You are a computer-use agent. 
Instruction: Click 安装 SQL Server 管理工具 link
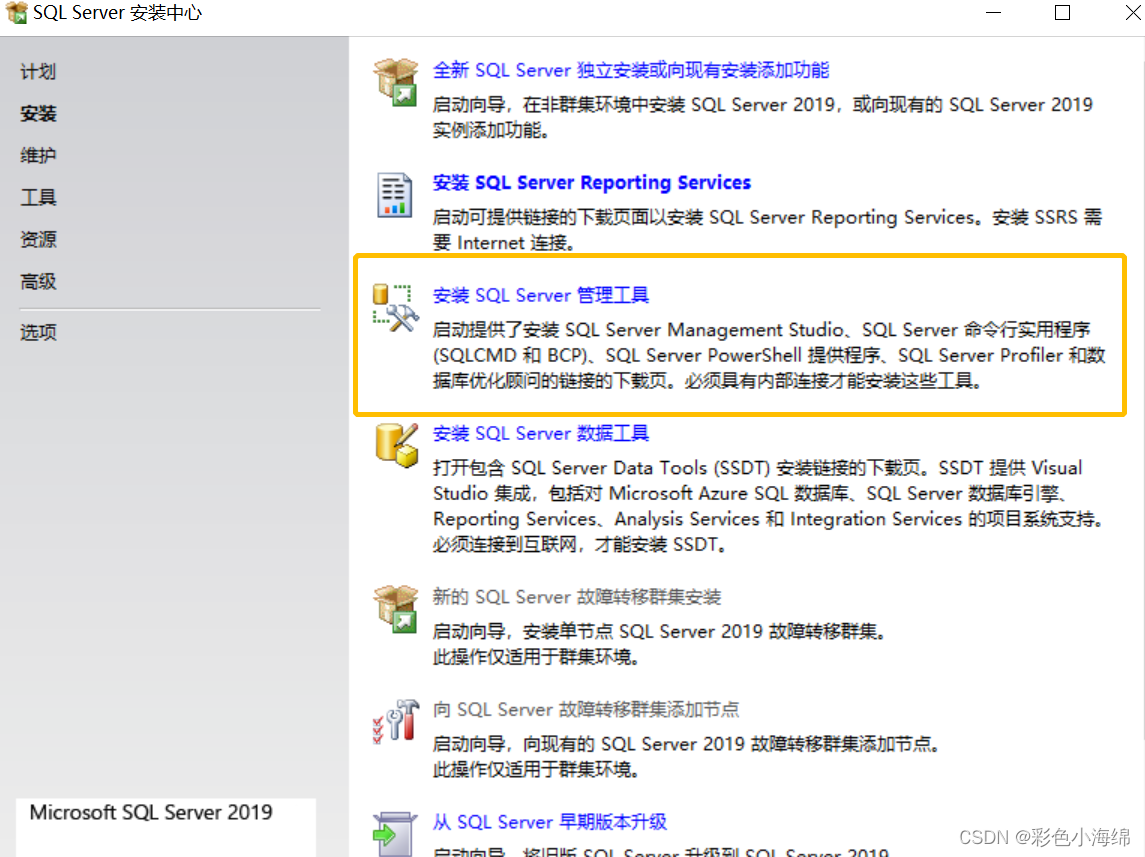click(540, 295)
